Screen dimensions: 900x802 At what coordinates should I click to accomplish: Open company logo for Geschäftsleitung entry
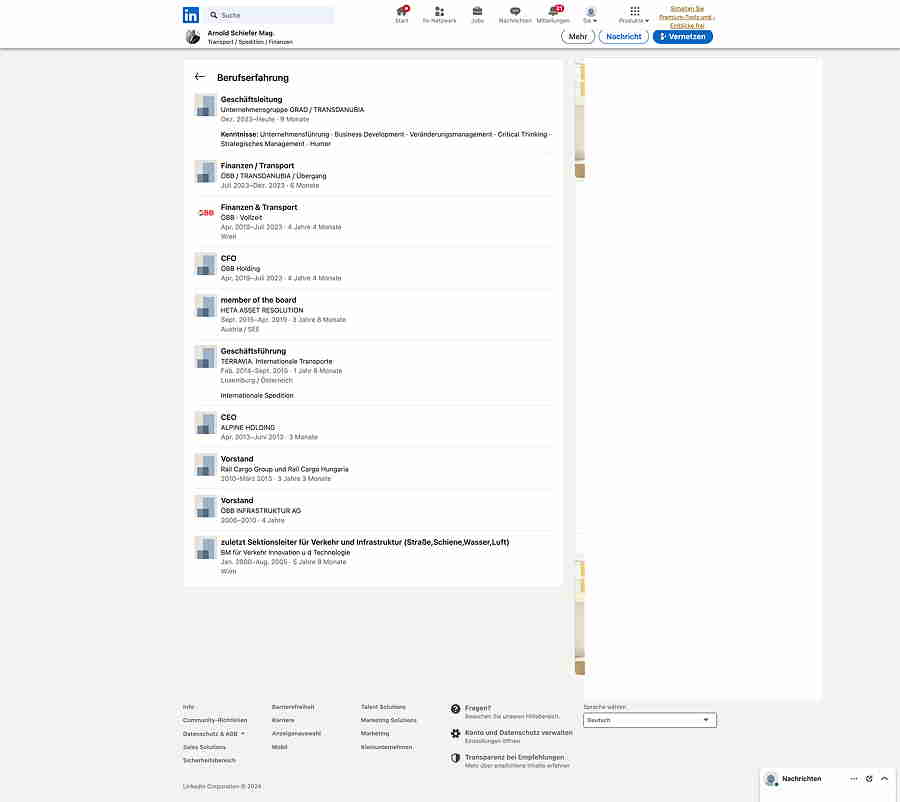(x=205, y=106)
